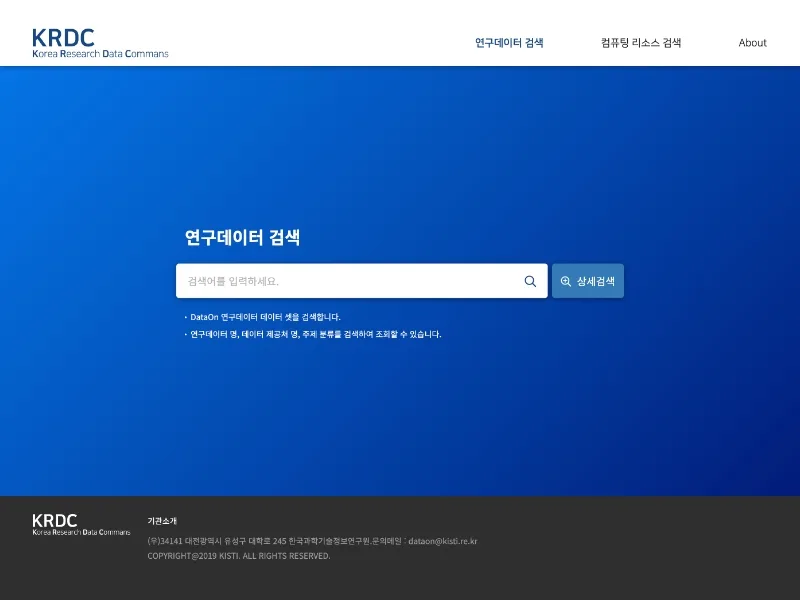Click the DataOn 연구데이터 데이터 셋 description line
This screenshot has height=600, width=800.
pyautogui.click(x=265, y=317)
